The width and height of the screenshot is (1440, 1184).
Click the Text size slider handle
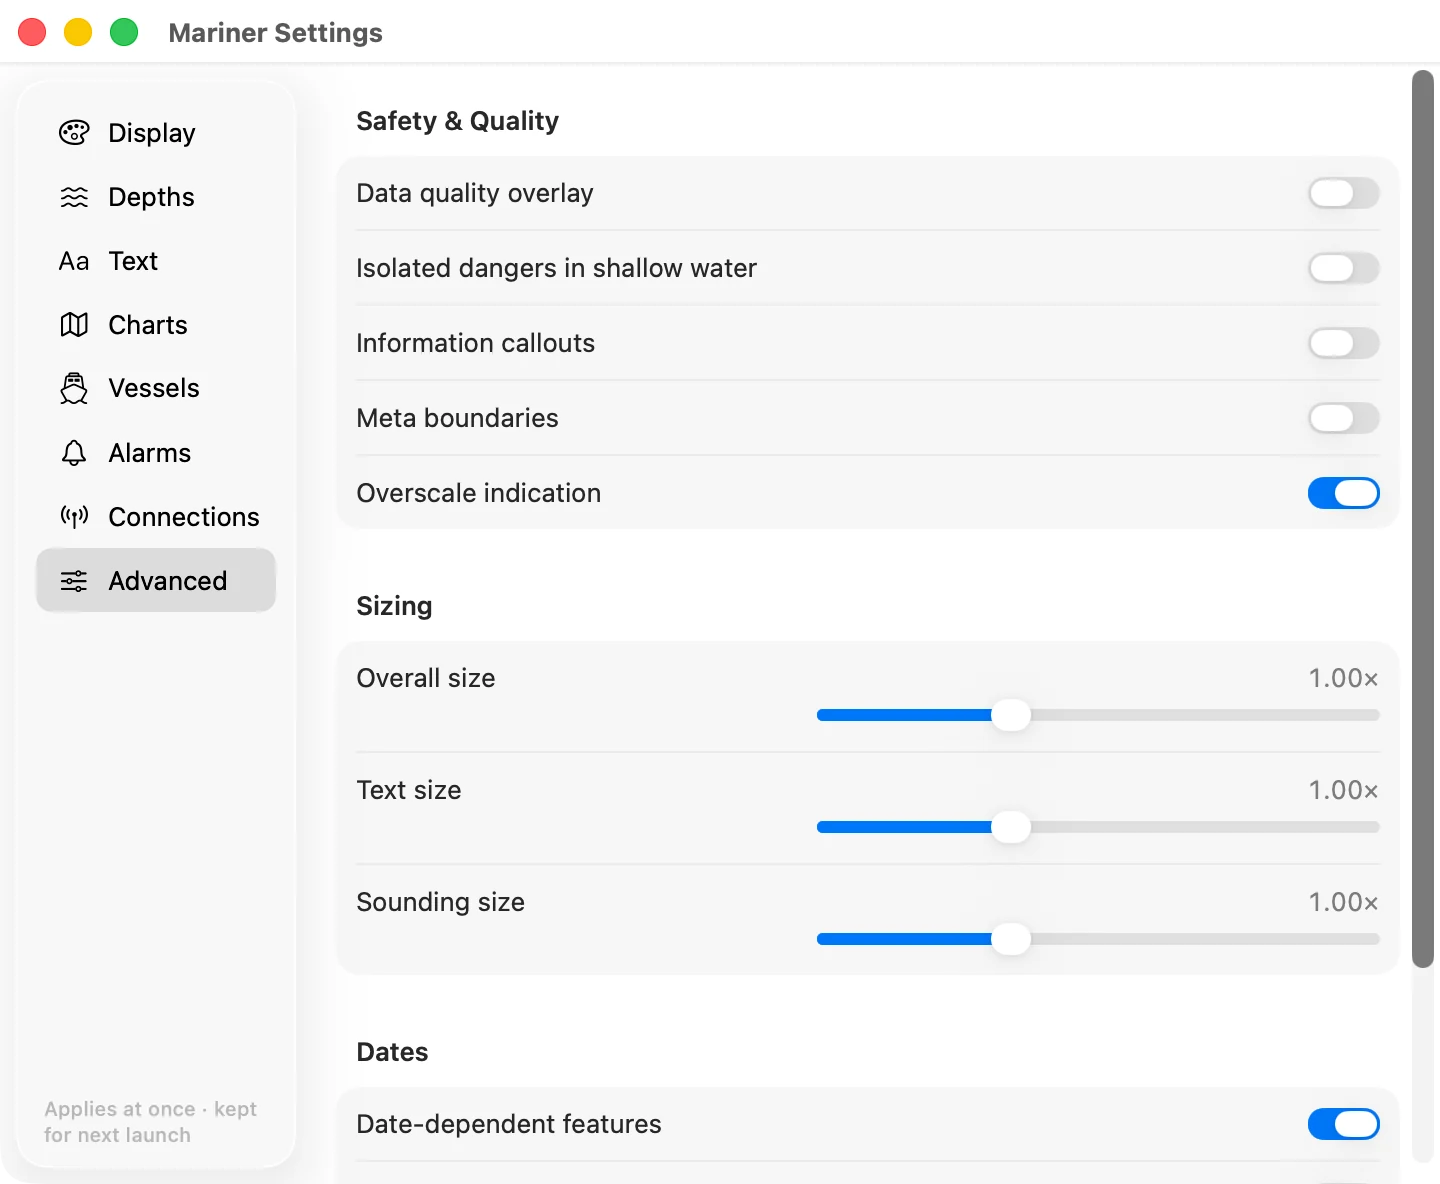[x=1011, y=827]
